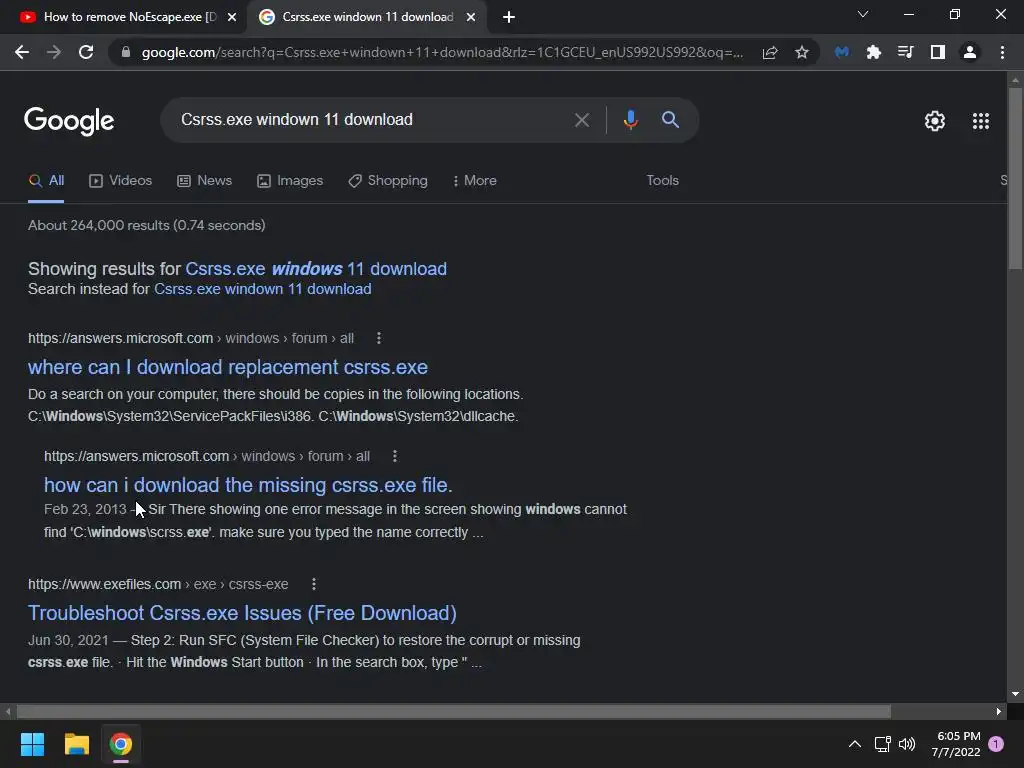The image size is (1024, 768).
Task: Click the 'About 264,000 results' text
Action: pos(147,225)
